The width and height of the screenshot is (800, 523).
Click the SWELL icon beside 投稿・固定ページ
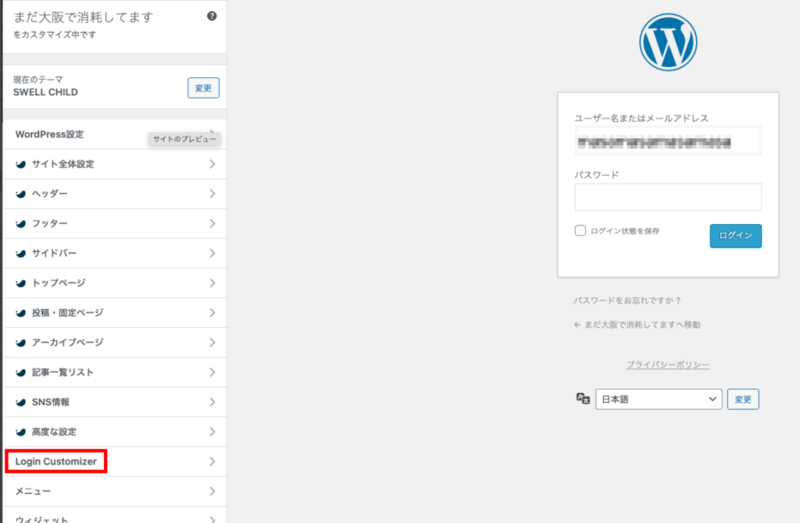(x=20, y=313)
